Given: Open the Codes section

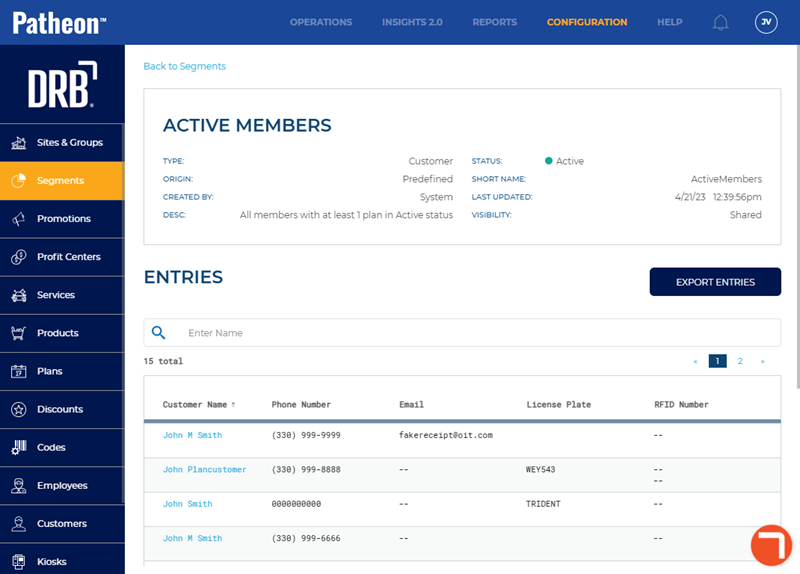Looking at the screenshot, I should [62, 447].
